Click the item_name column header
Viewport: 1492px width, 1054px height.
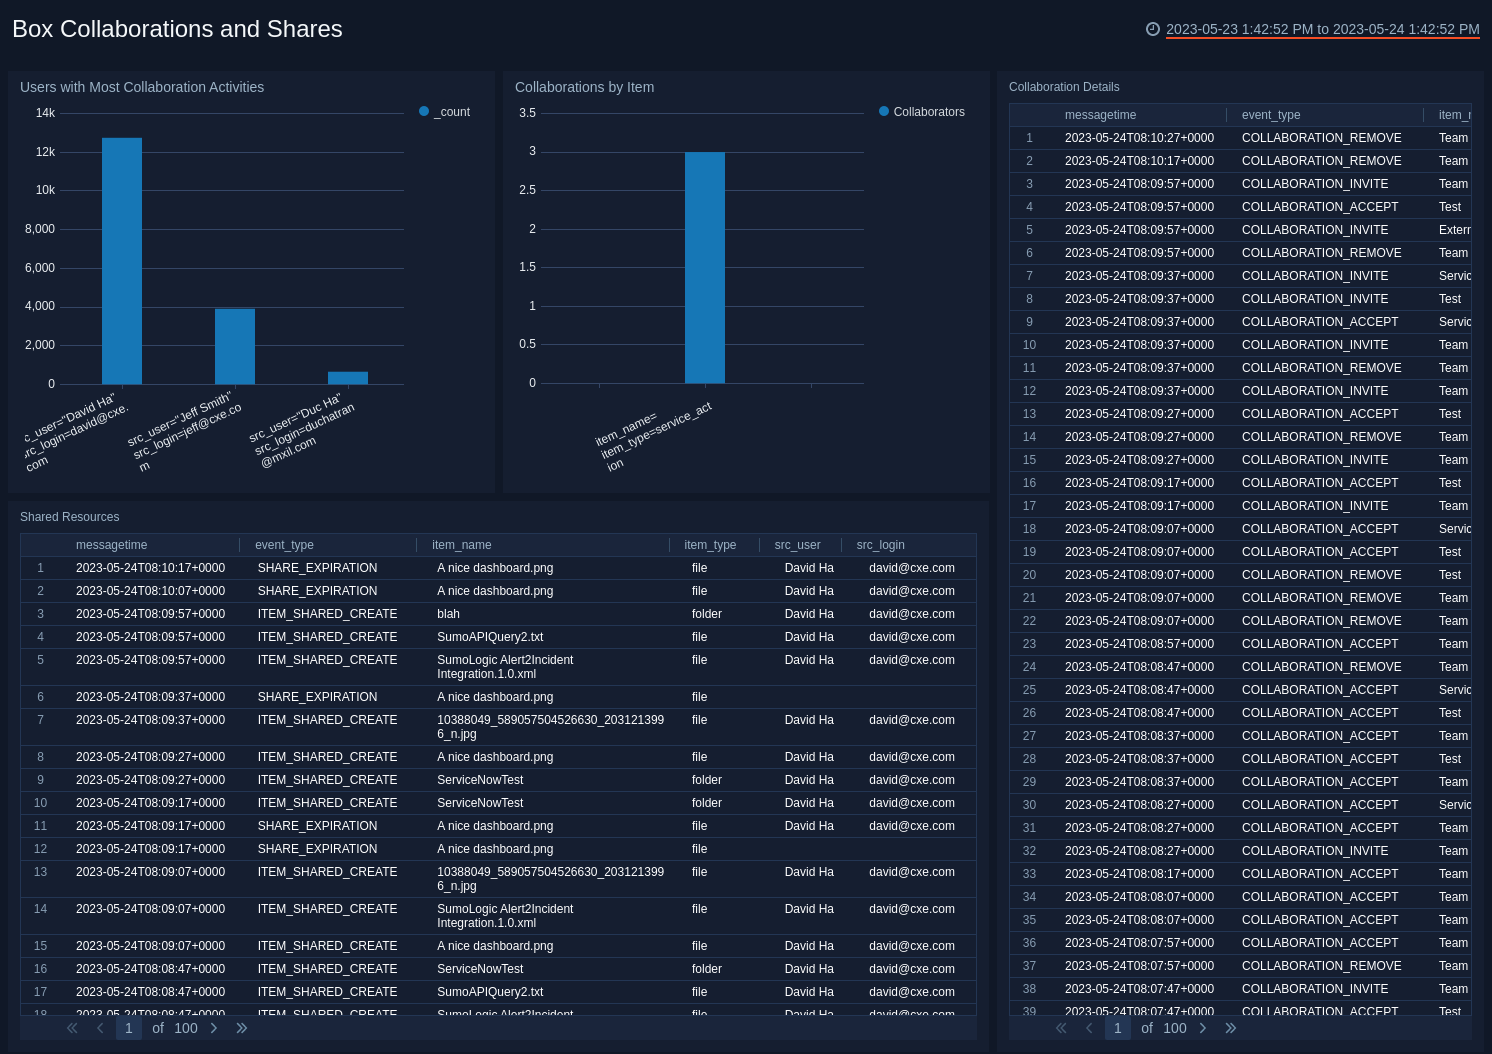pos(461,545)
